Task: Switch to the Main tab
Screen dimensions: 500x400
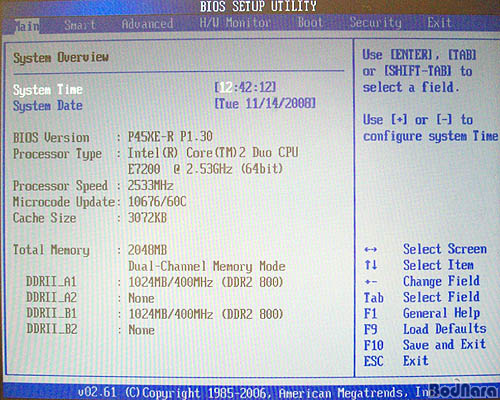Action: pyautogui.click(x=27, y=25)
